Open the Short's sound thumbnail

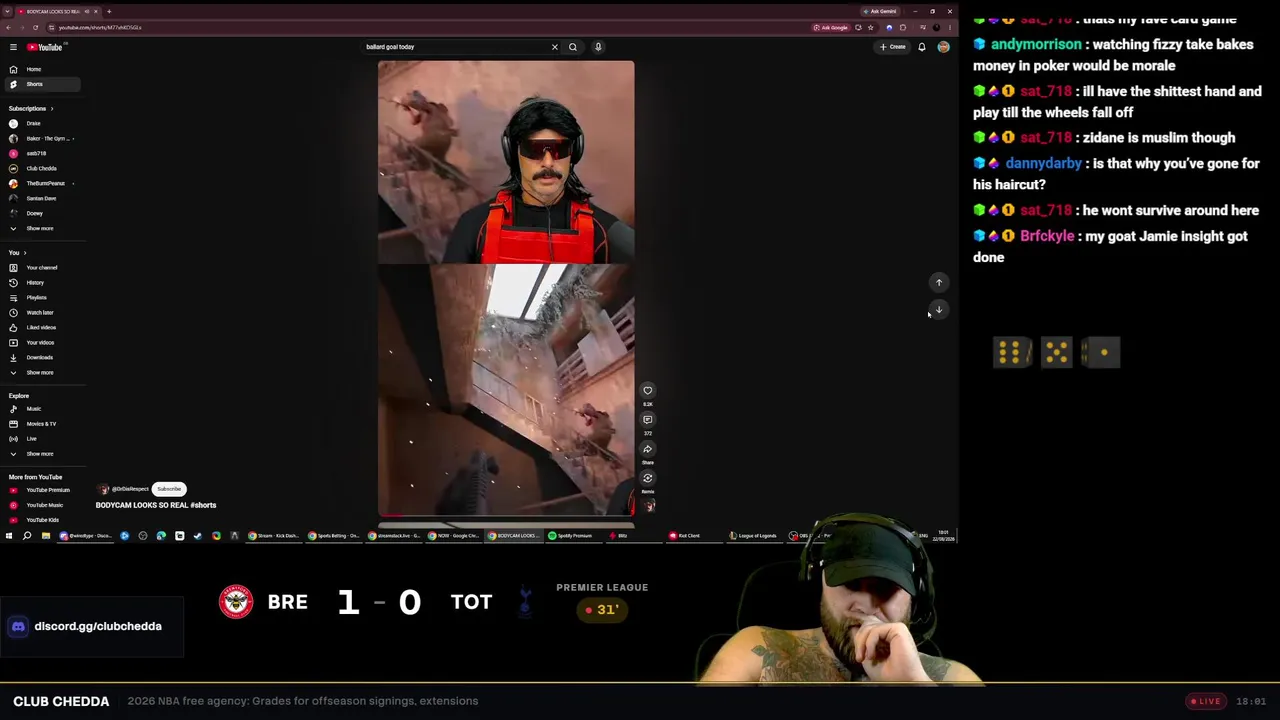coord(649,506)
